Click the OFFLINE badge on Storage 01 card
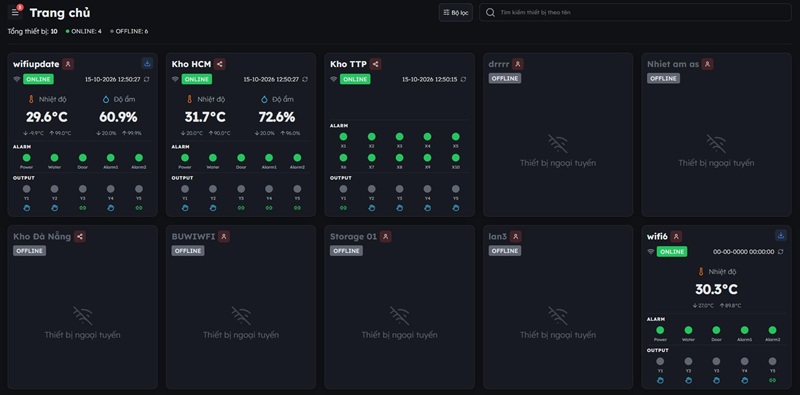Screen dimensions: 800x395 [346, 251]
